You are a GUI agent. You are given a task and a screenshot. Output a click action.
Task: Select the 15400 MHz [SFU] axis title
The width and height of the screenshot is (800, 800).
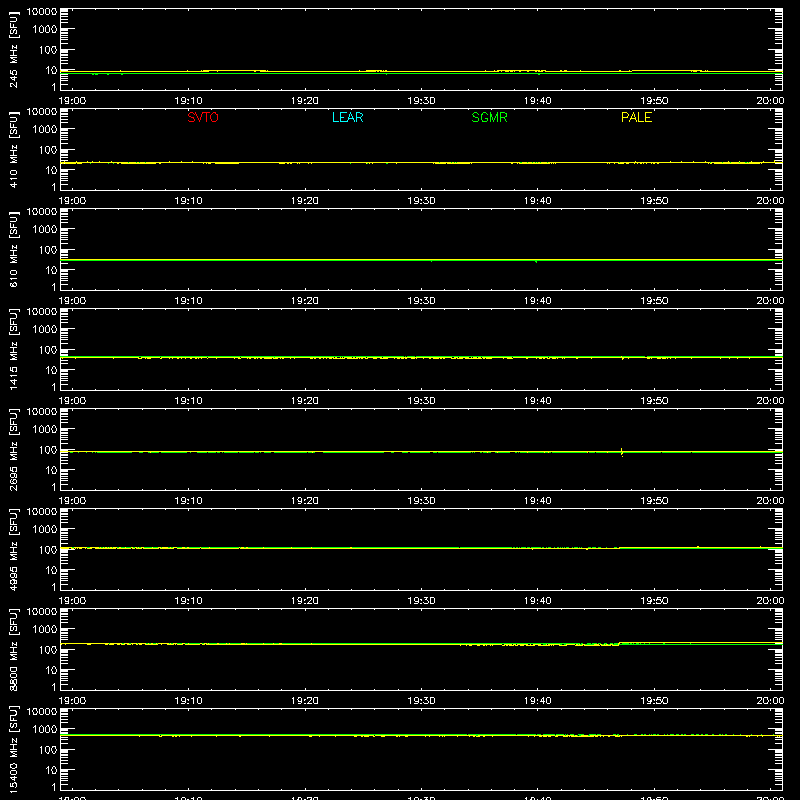point(14,750)
